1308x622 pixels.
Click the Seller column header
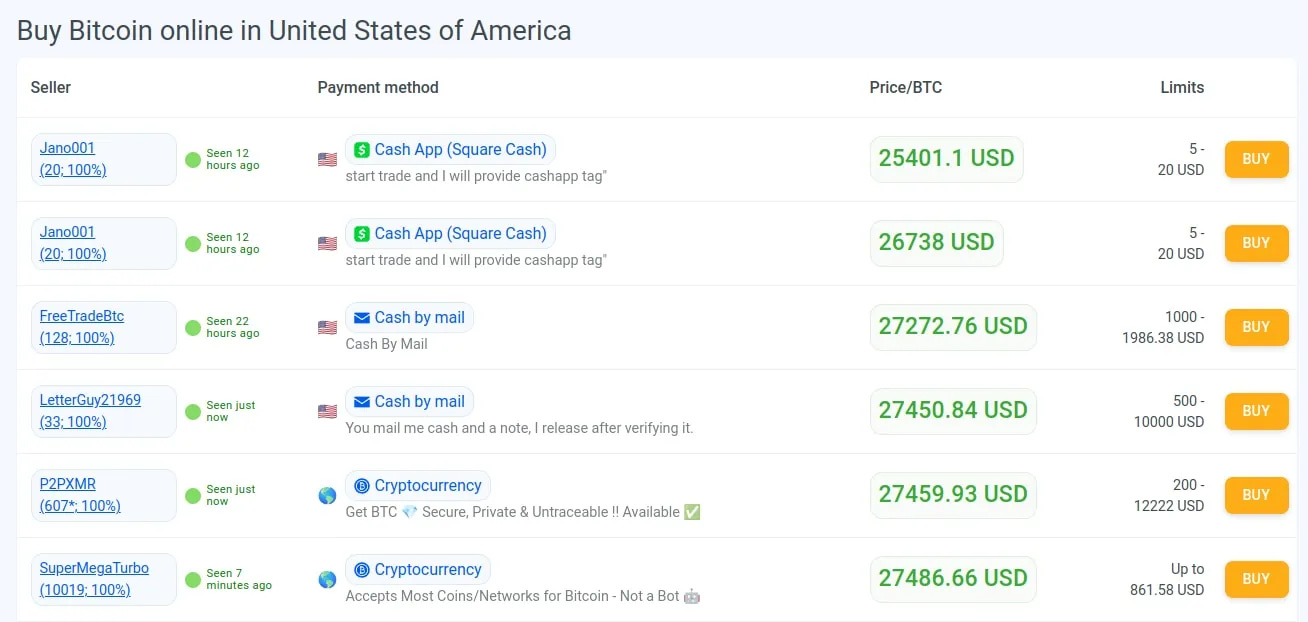(50, 87)
